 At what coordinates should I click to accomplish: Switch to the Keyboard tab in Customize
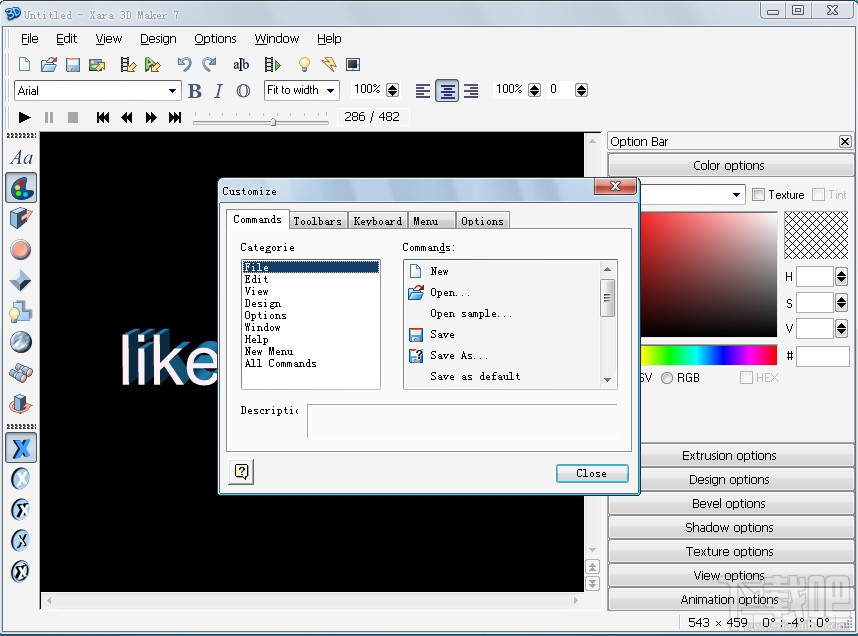(377, 220)
